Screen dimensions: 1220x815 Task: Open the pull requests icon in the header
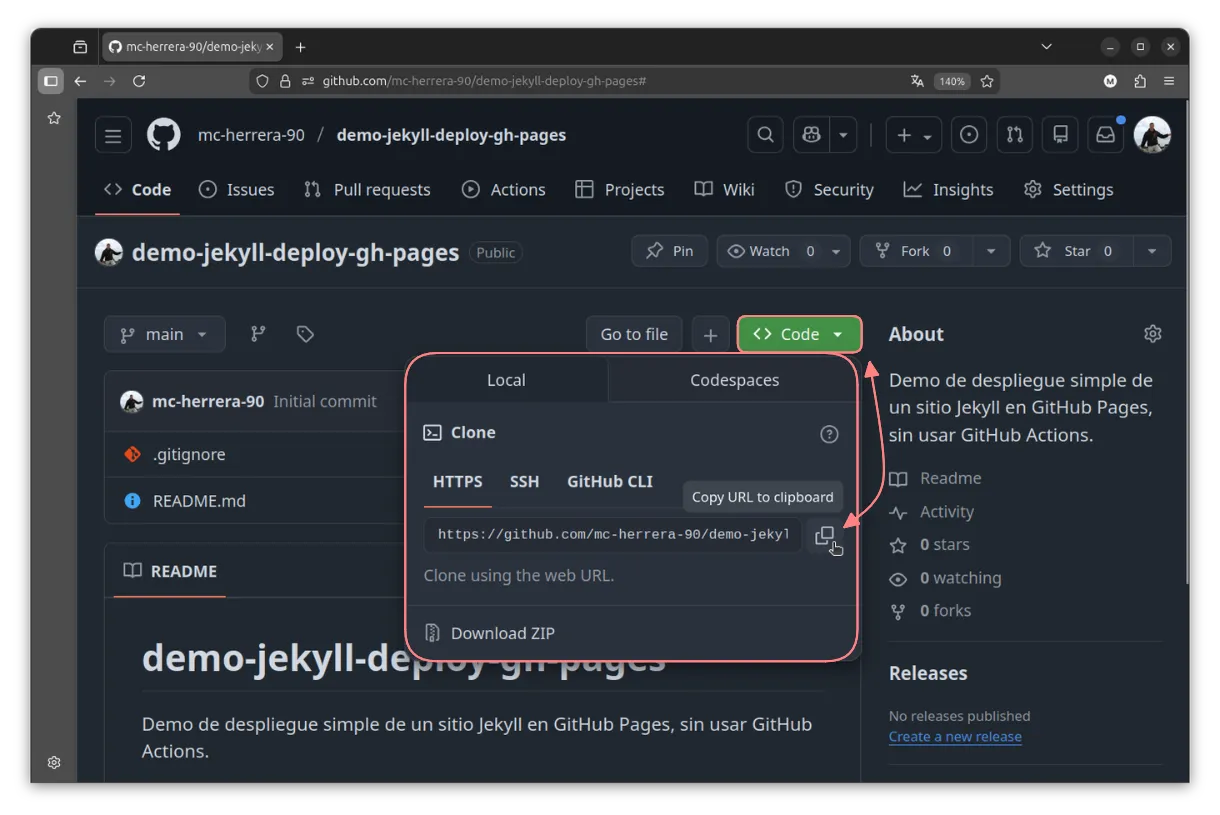tap(1014, 134)
